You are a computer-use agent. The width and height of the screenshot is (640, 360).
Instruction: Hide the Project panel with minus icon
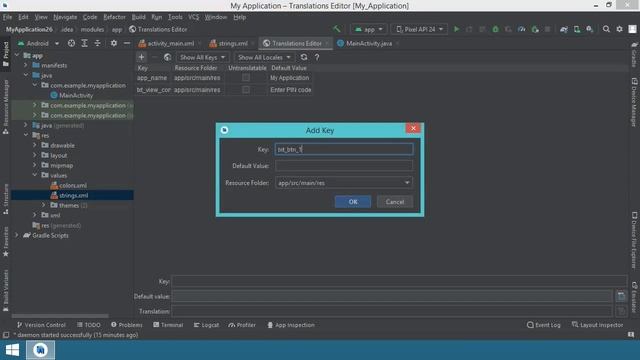(127, 43)
